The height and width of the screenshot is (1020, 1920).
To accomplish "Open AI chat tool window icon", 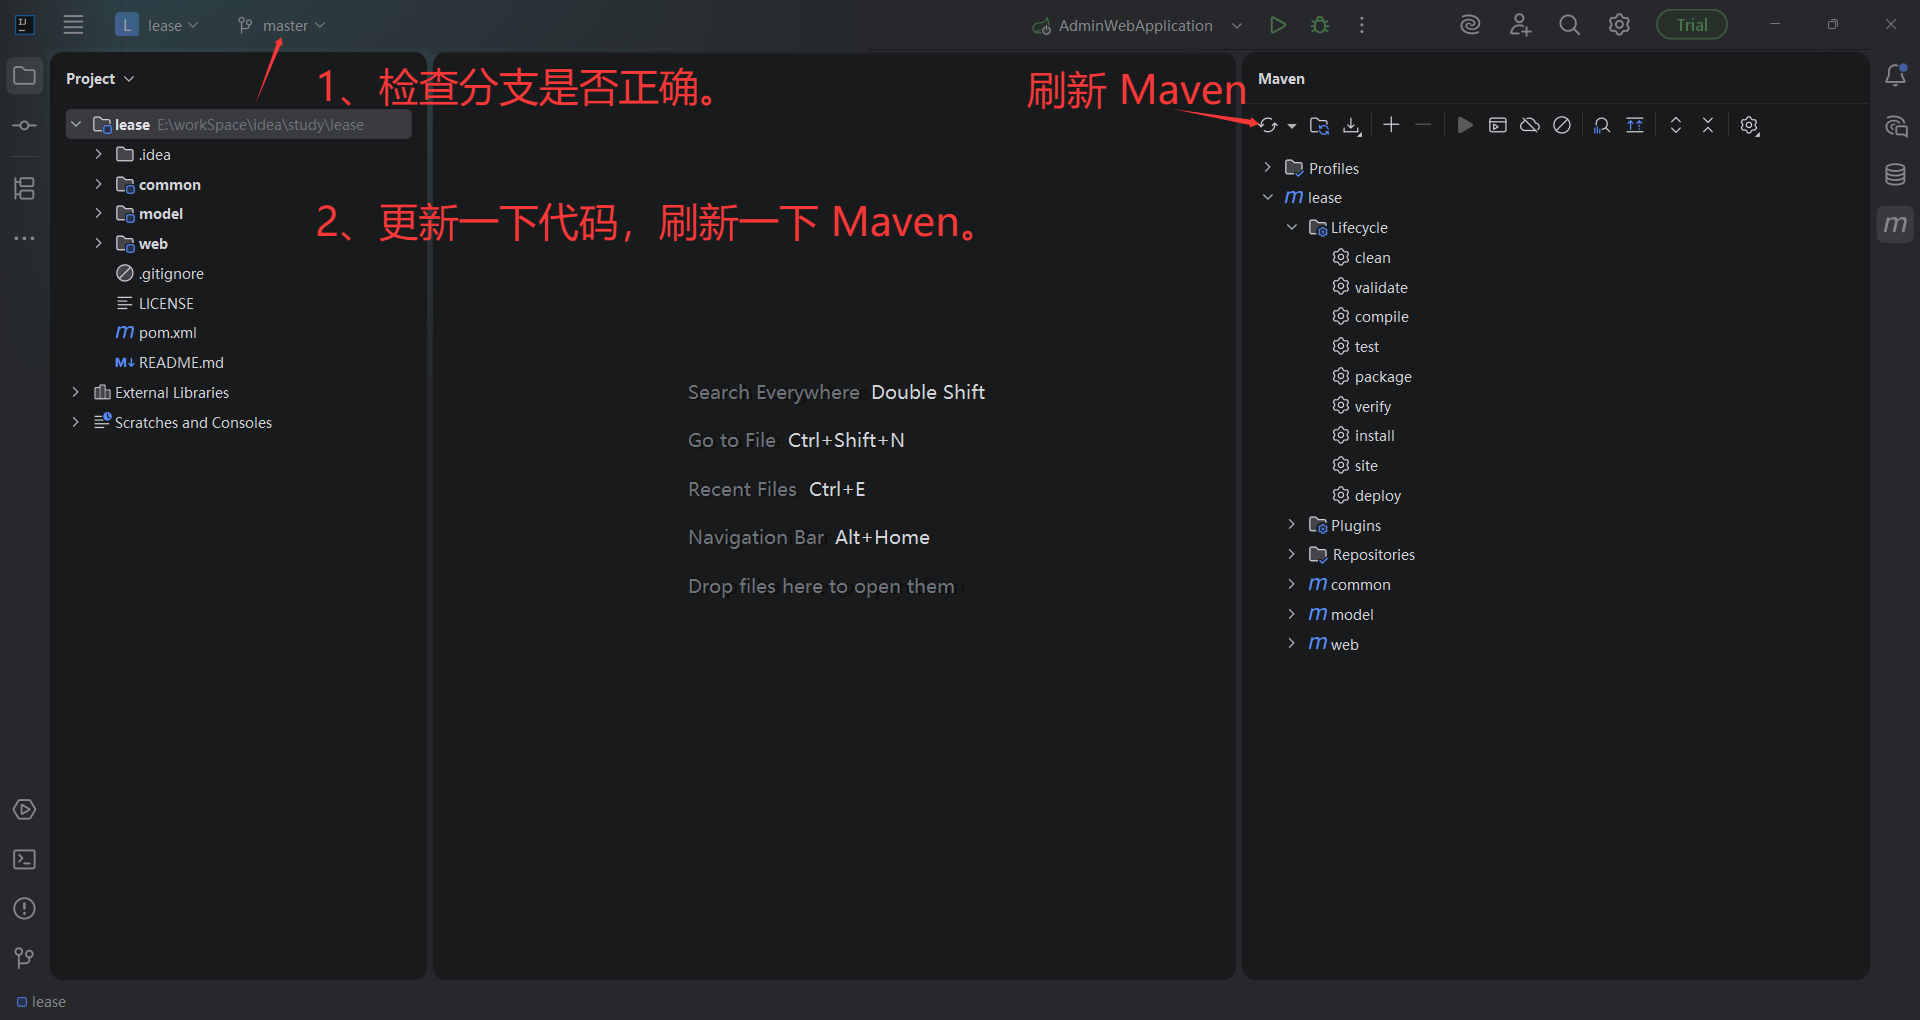I will [1895, 126].
